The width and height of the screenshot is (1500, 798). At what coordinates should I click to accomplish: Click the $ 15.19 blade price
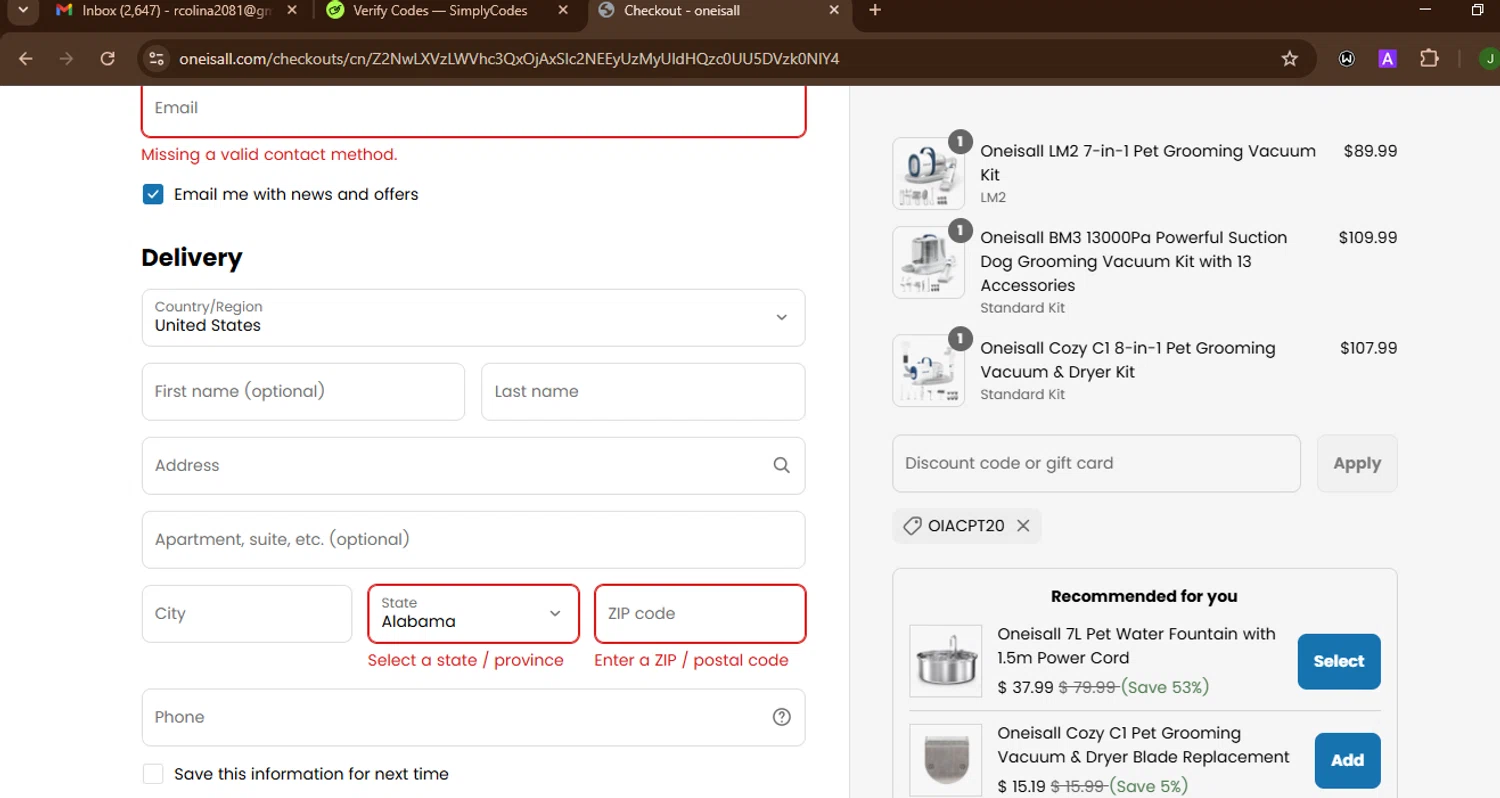1022,786
